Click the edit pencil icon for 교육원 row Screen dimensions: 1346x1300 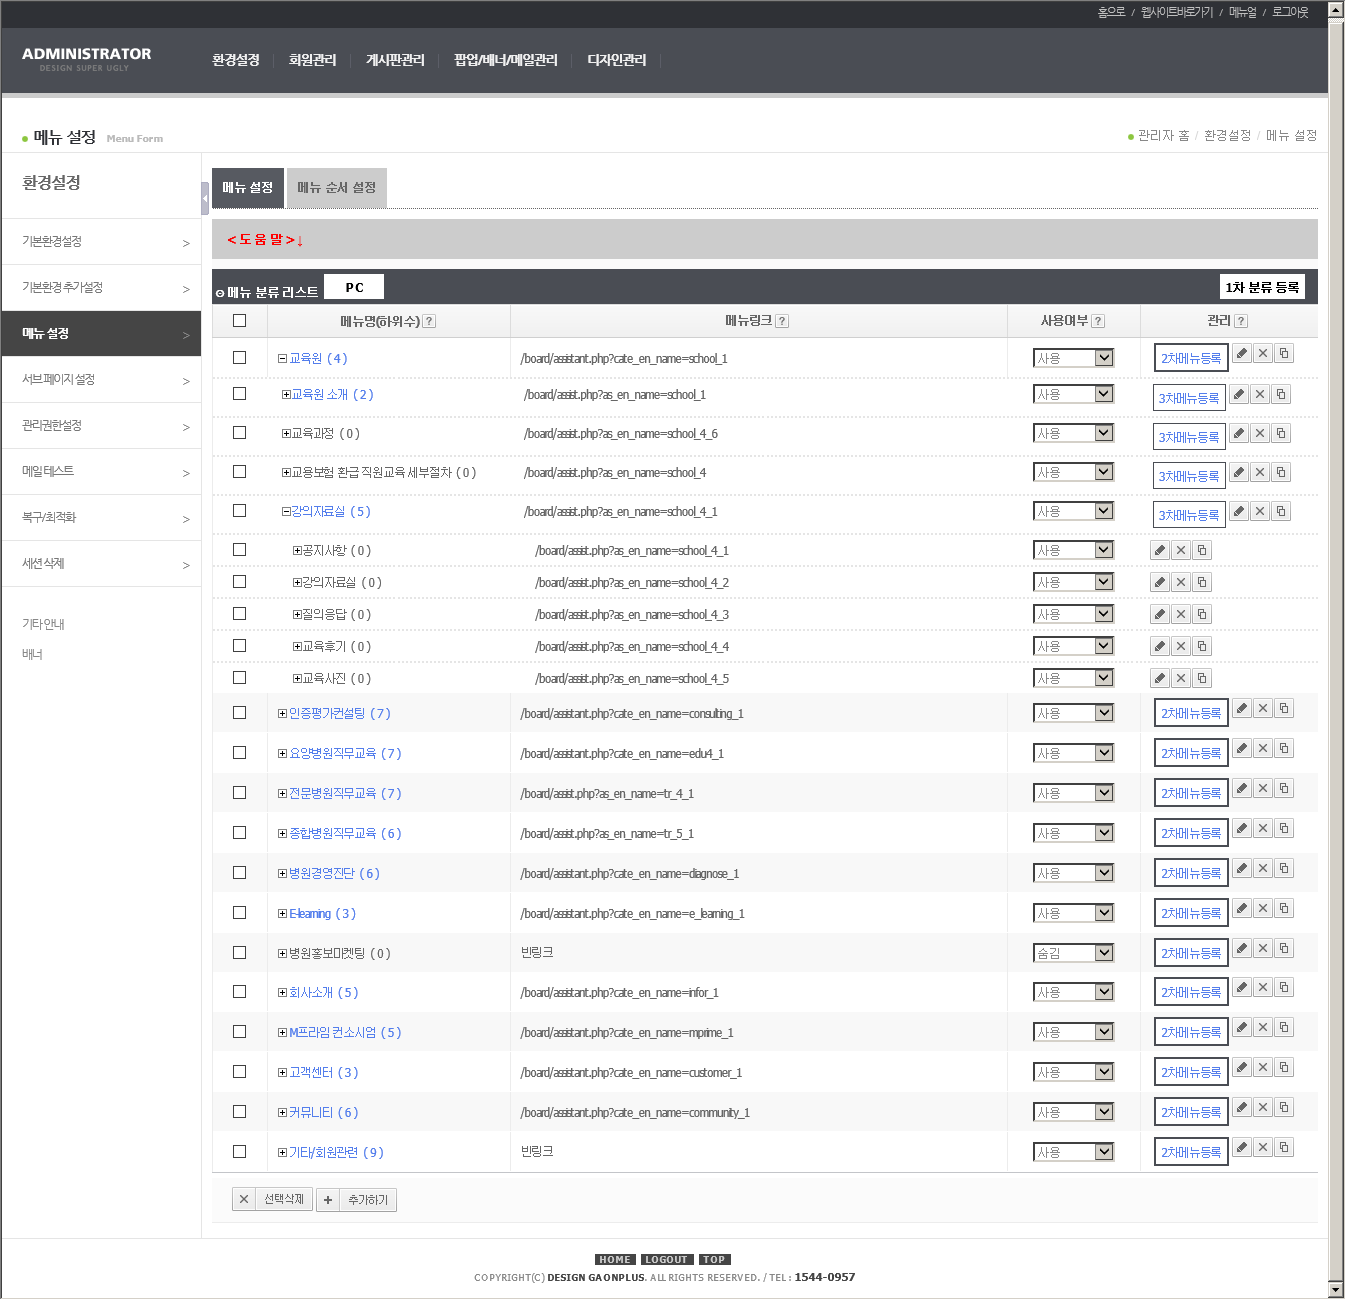(1241, 353)
